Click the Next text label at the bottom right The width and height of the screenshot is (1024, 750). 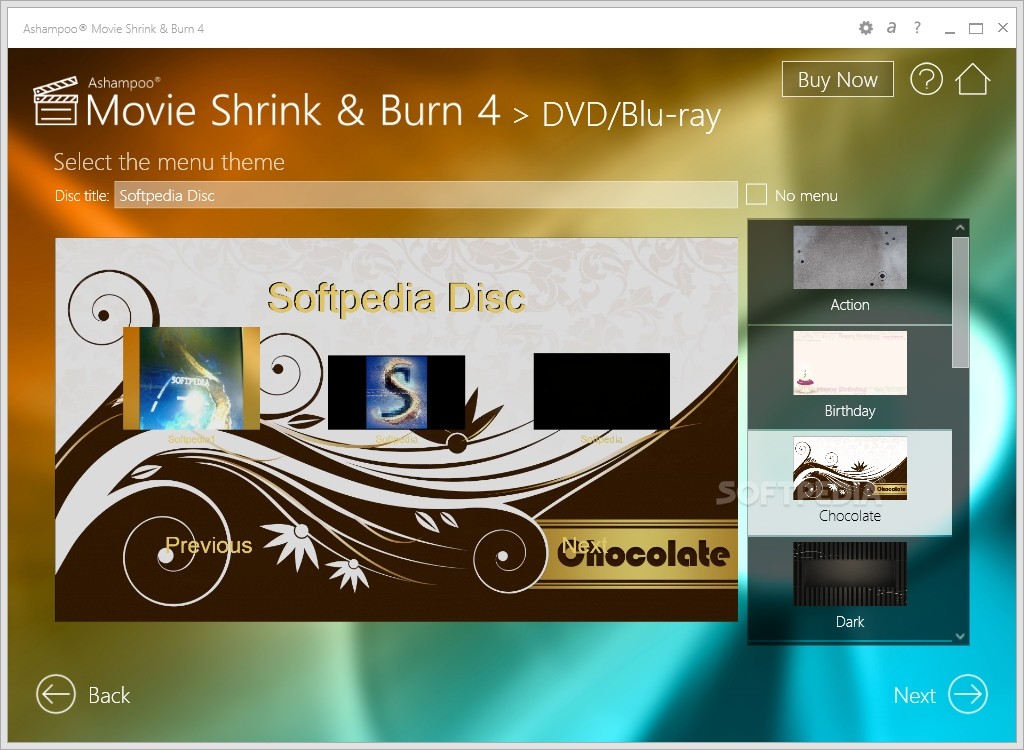(x=914, y=695)
